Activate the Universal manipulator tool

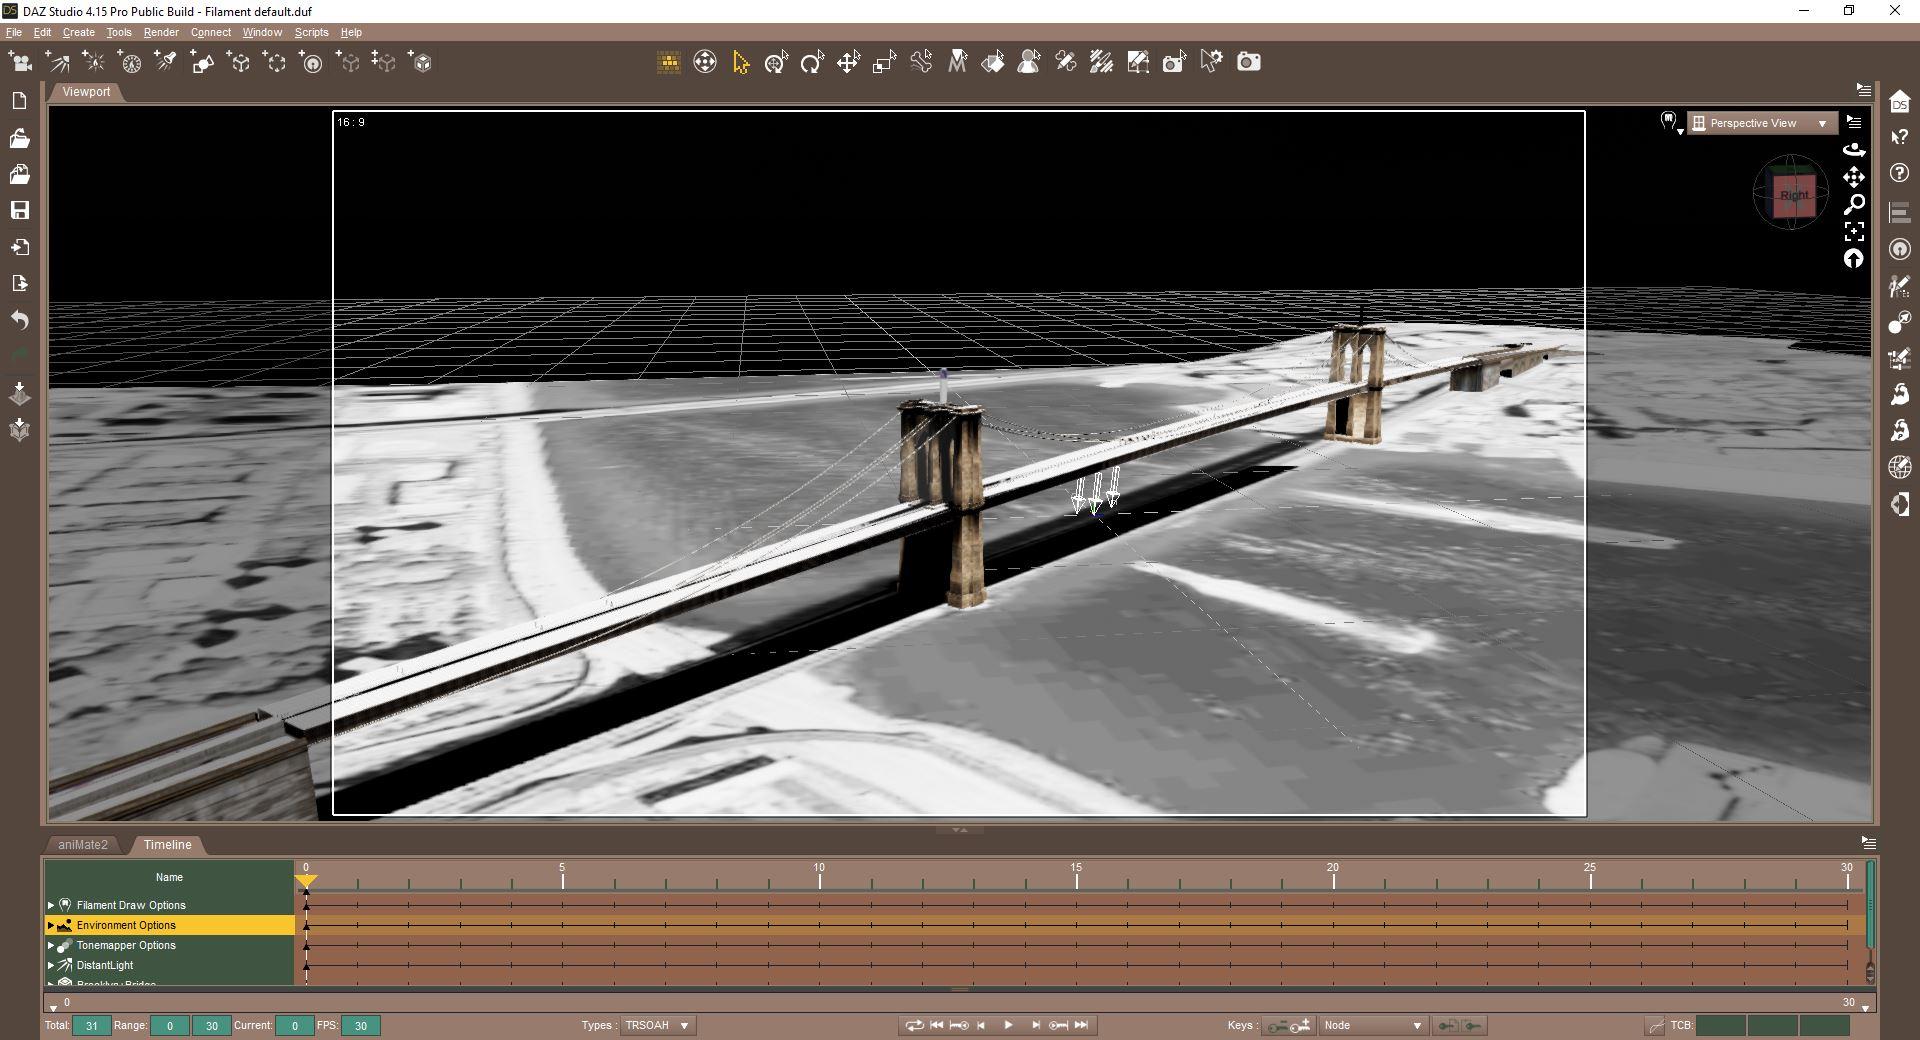click(x=776, y=63)
